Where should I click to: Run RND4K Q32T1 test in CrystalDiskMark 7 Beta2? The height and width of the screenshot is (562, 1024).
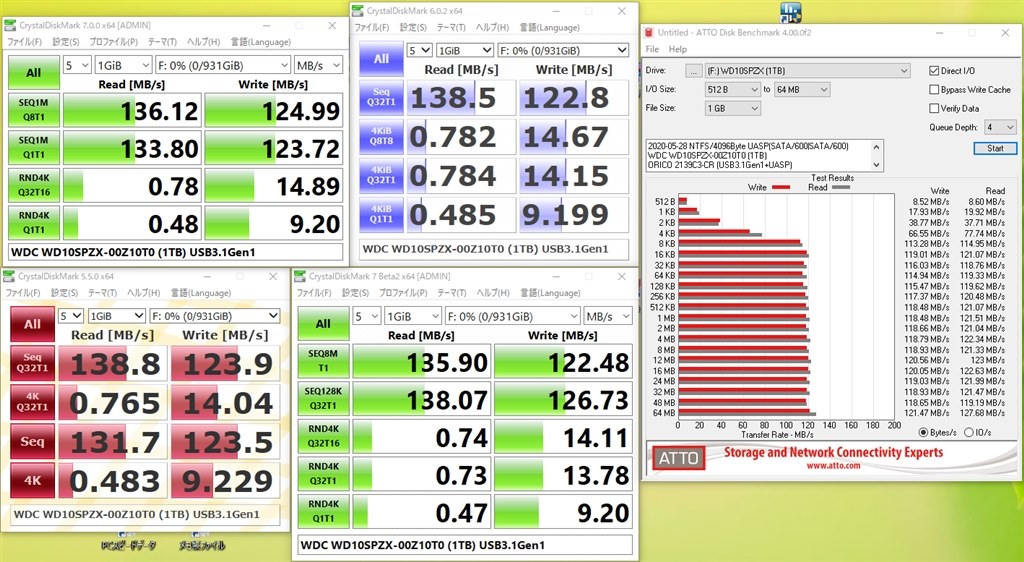pyautogui.click(x=323, y=475)
